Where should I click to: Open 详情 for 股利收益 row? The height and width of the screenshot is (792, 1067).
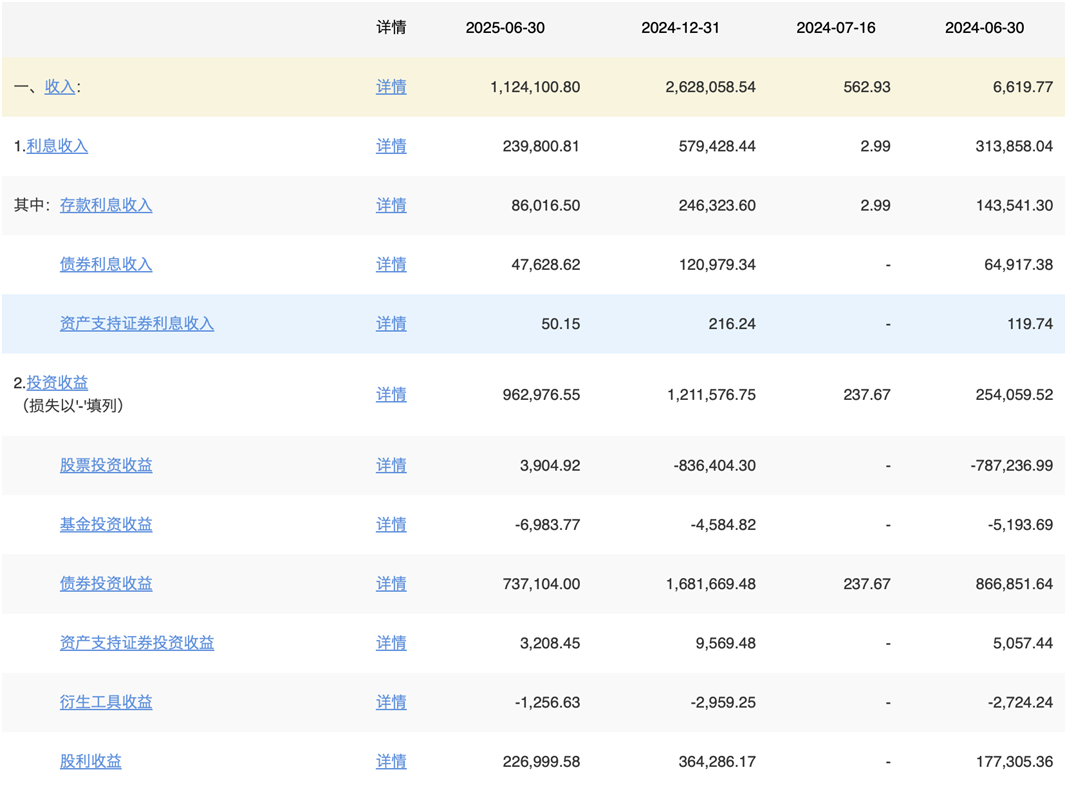click(x=391, y=761)
